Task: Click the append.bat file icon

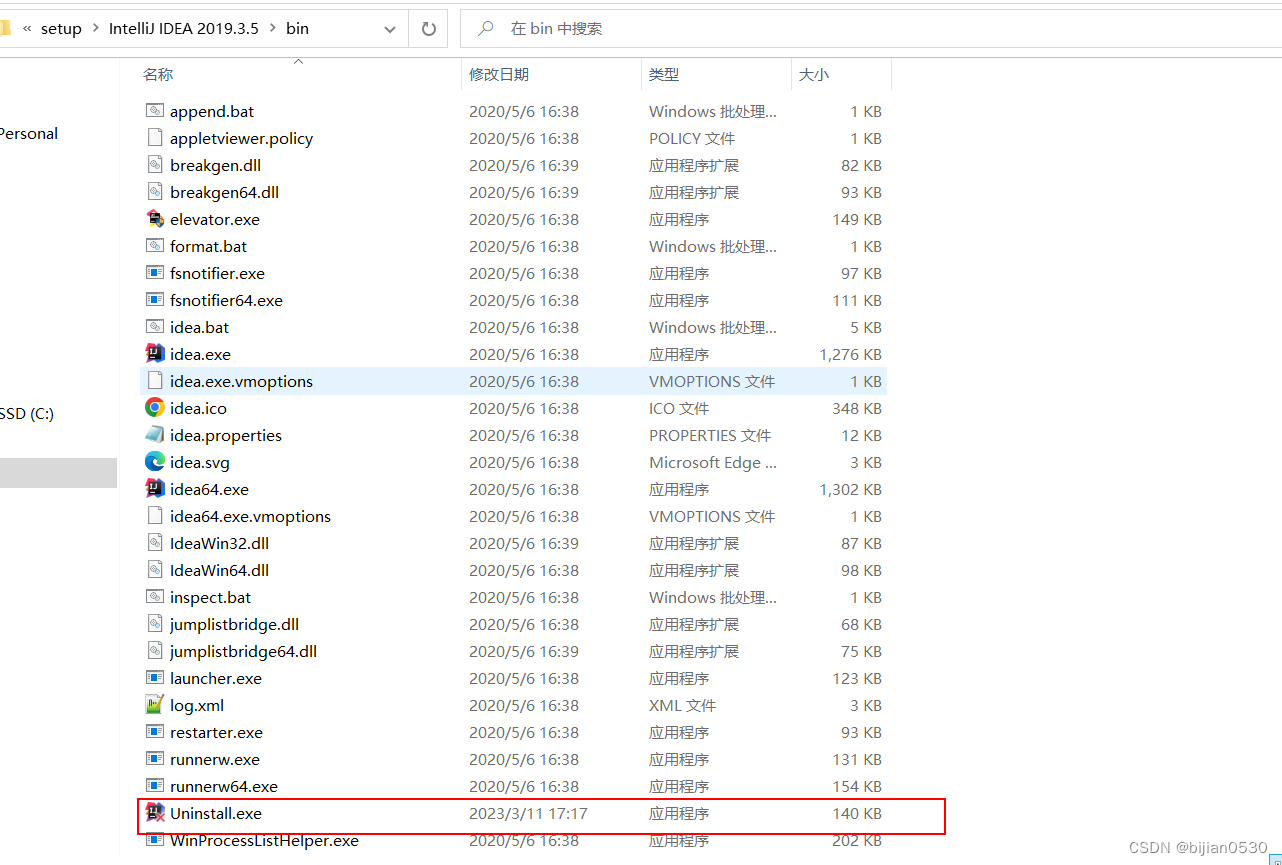Action: [x=154, y=111]
